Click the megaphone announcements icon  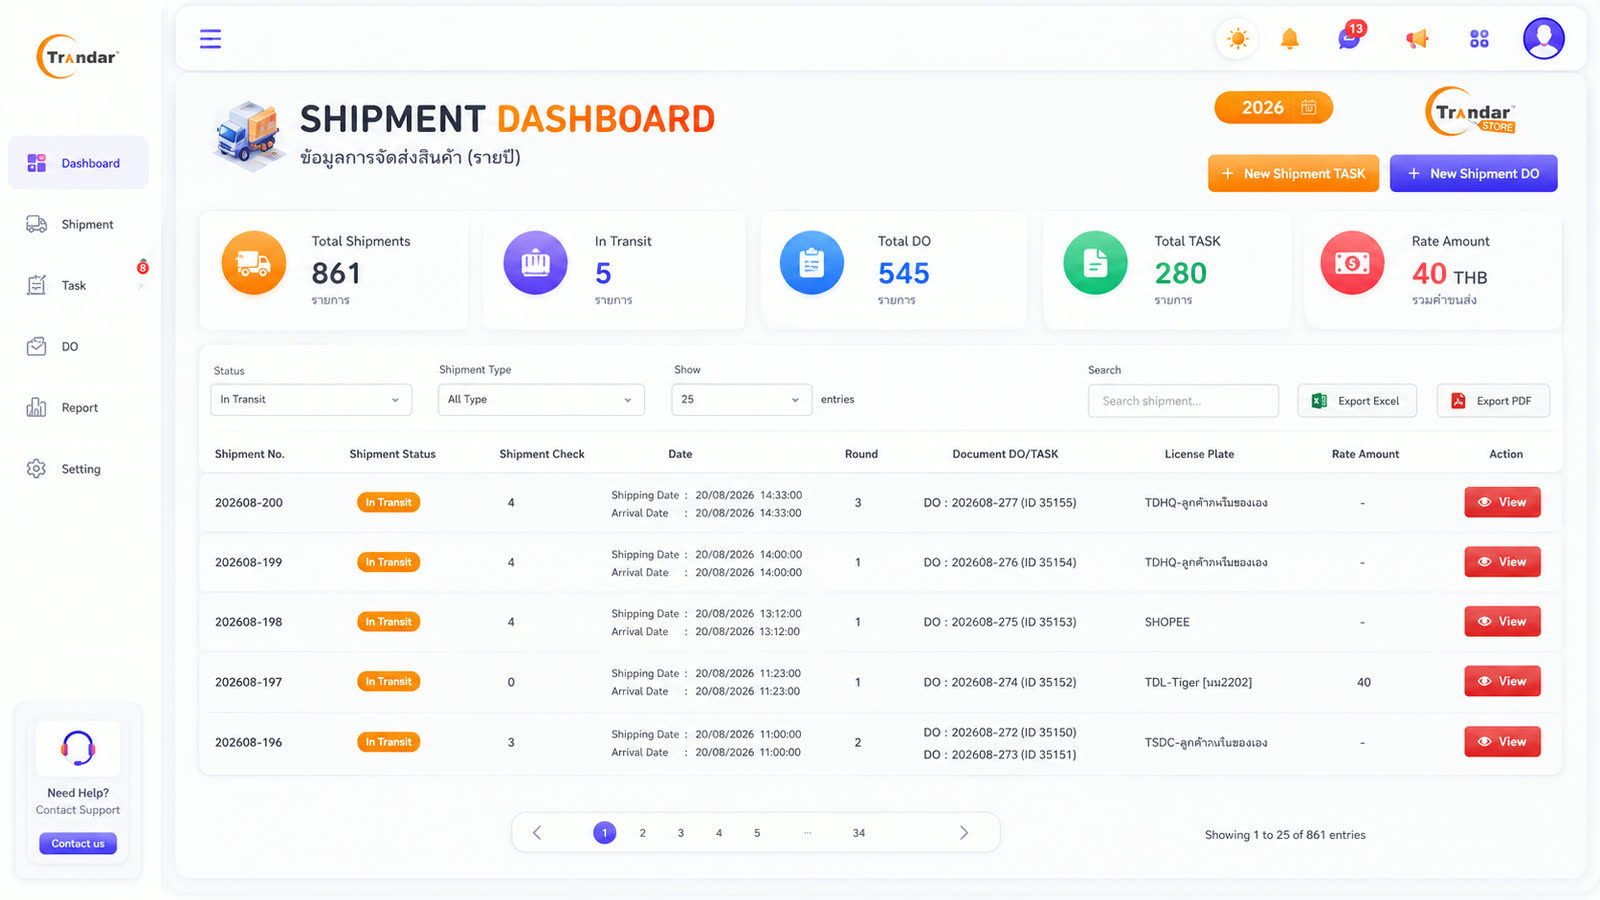1417,39
